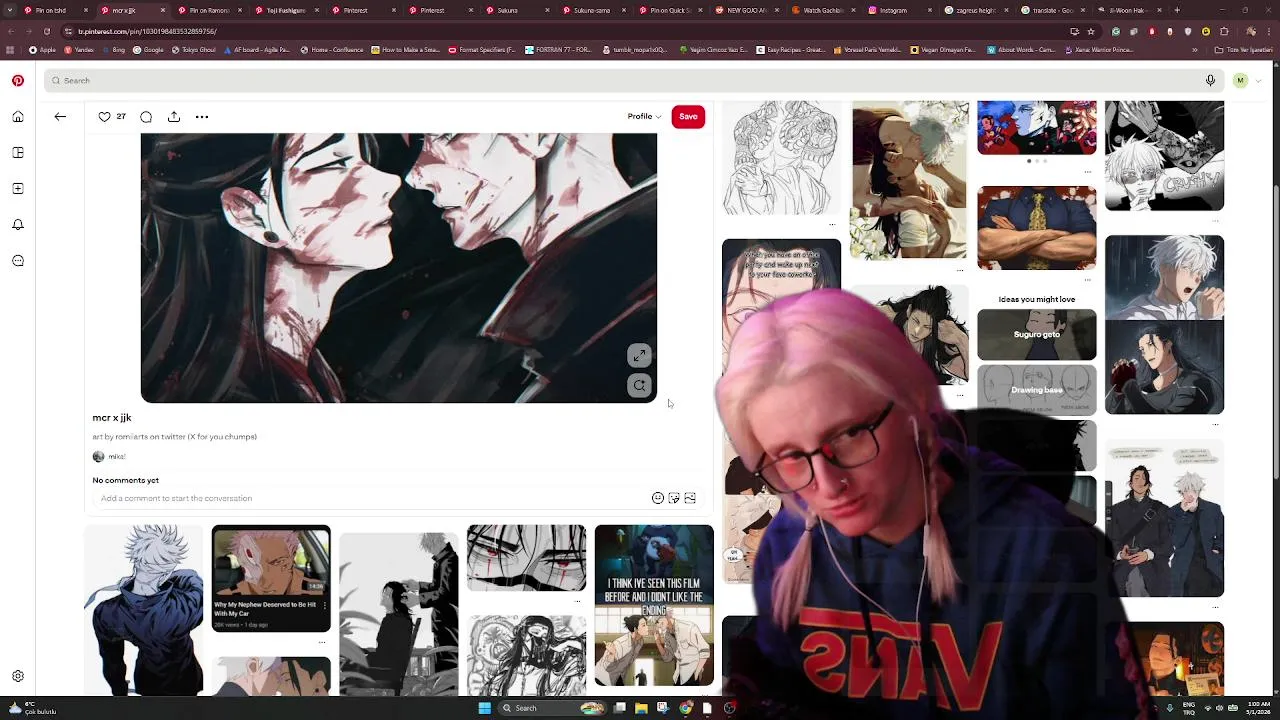Activate voice search microphone icon
1280x720 pixels.
(1210, 80)
